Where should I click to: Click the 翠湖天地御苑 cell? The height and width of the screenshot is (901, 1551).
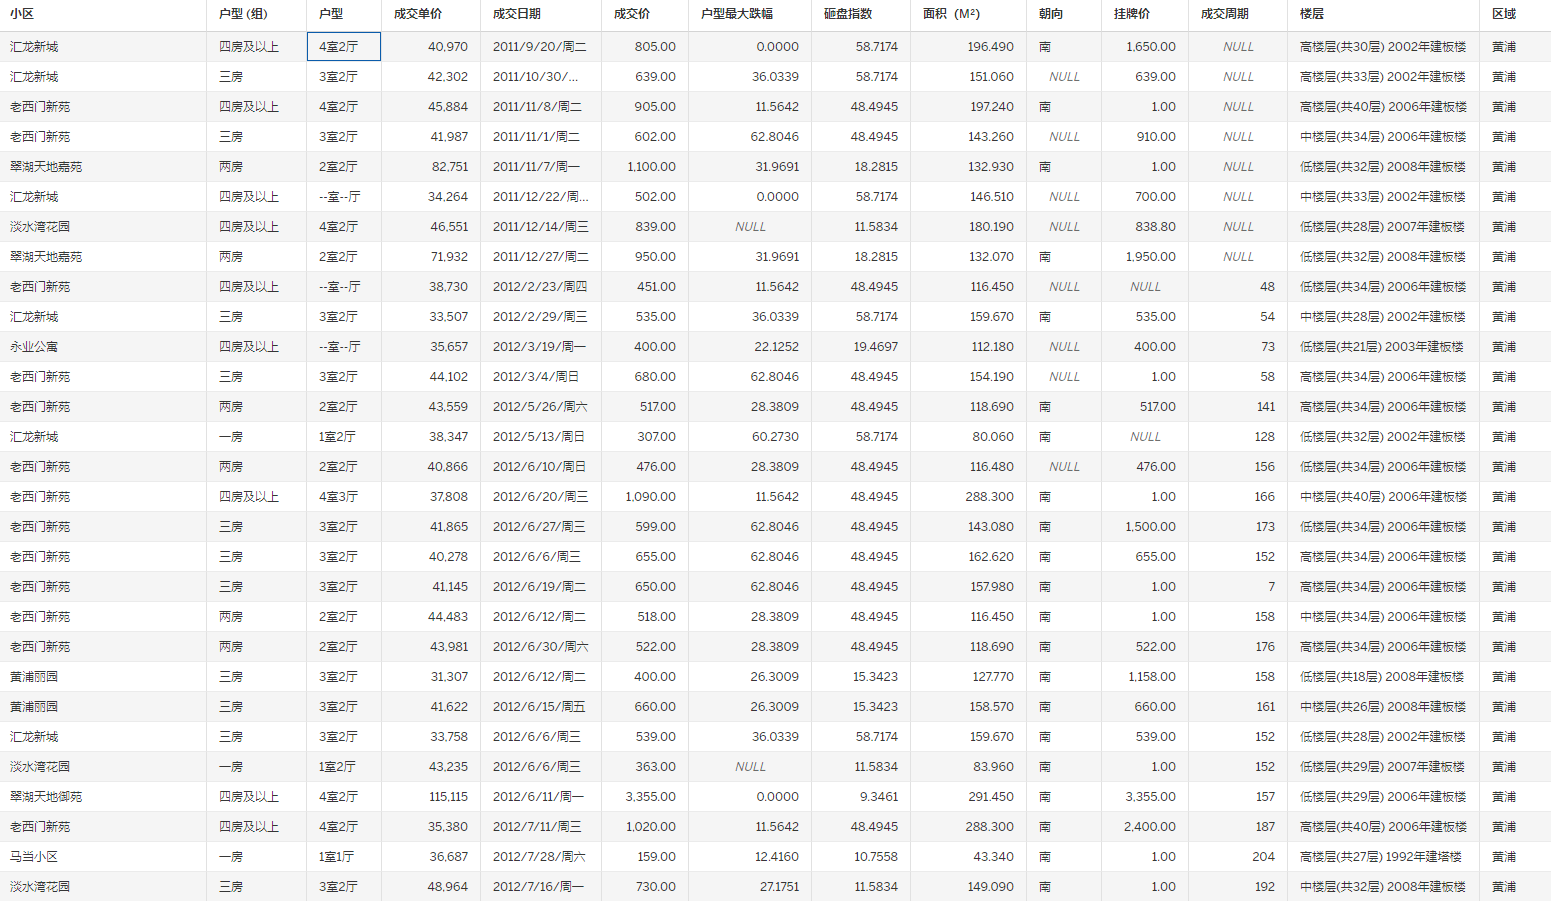click(x=46, y=797)
